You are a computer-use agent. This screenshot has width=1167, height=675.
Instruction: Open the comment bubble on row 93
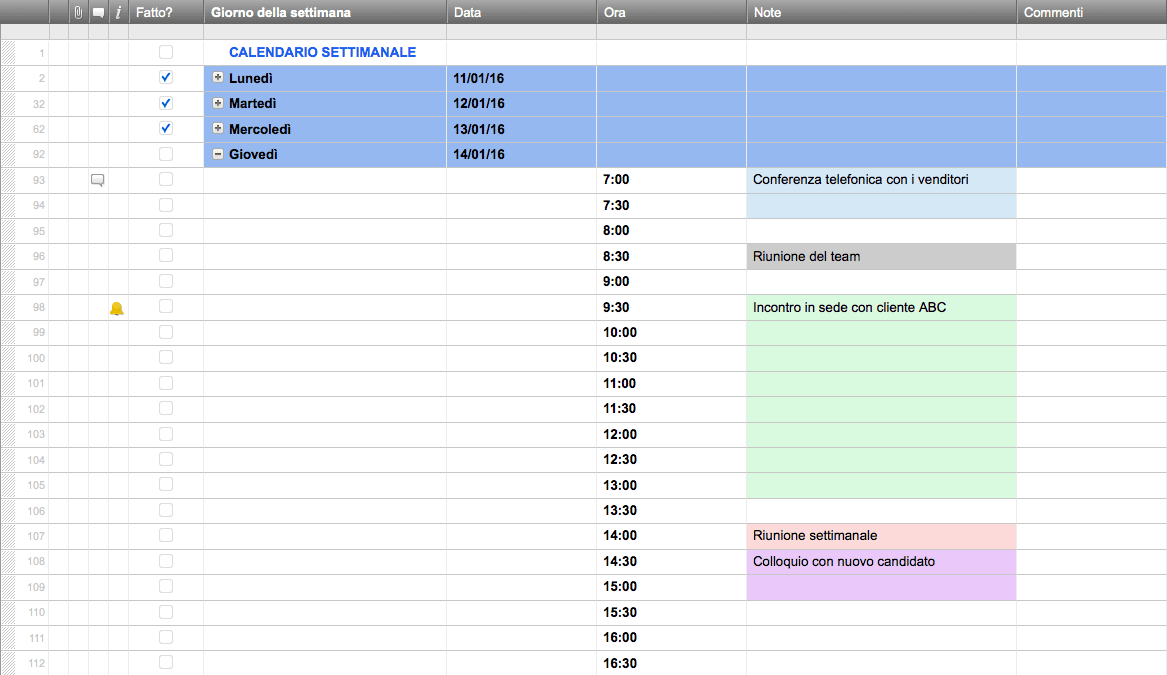point(97,180)
